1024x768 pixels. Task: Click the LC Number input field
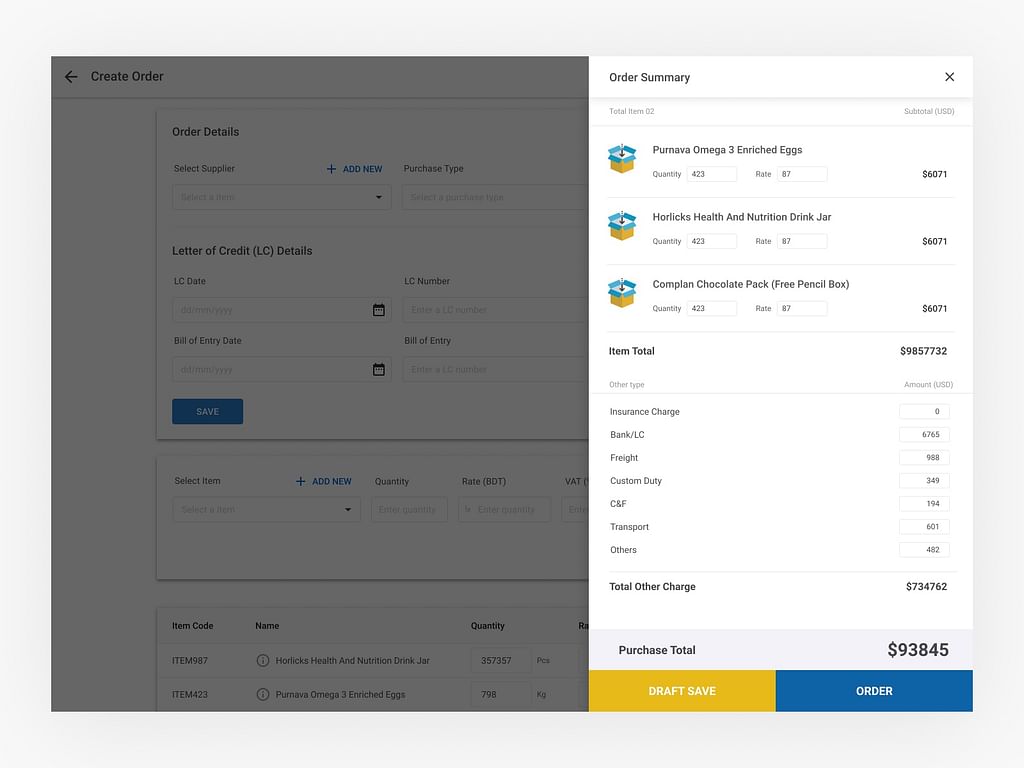point(495,310)
